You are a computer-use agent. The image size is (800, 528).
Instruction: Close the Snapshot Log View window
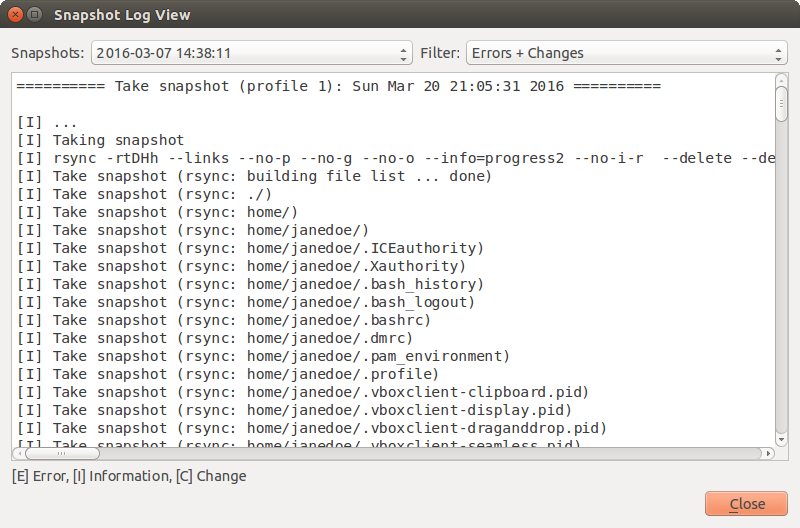(15, 14)
